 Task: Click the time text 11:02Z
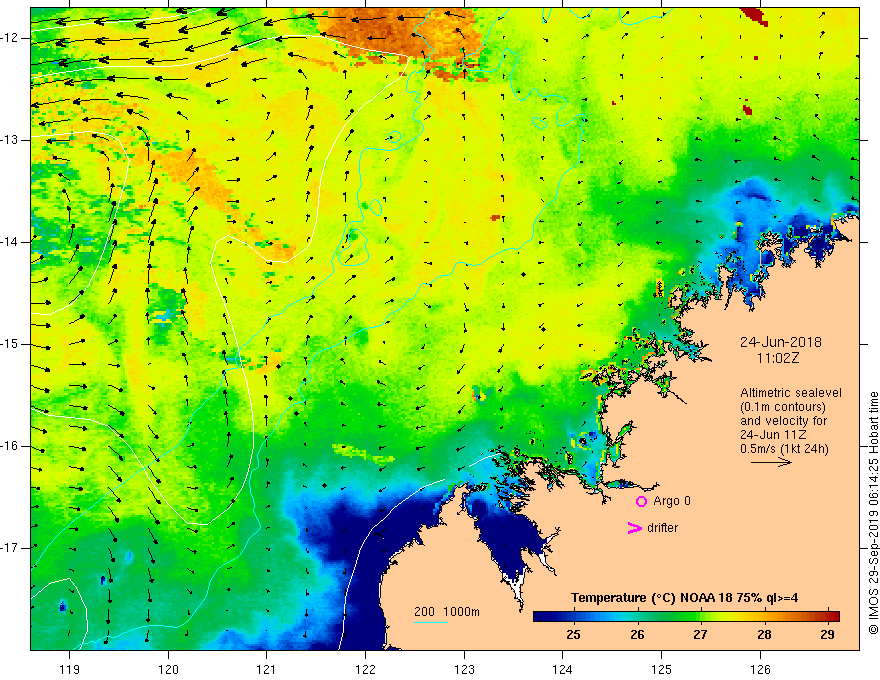click(777, 358)
